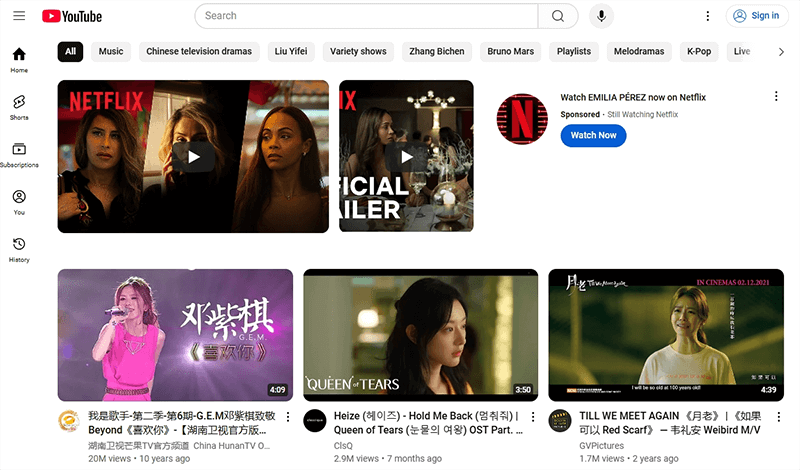
Task: Visit China HunanTV channel name link
Action: click(x=179, y=446)
